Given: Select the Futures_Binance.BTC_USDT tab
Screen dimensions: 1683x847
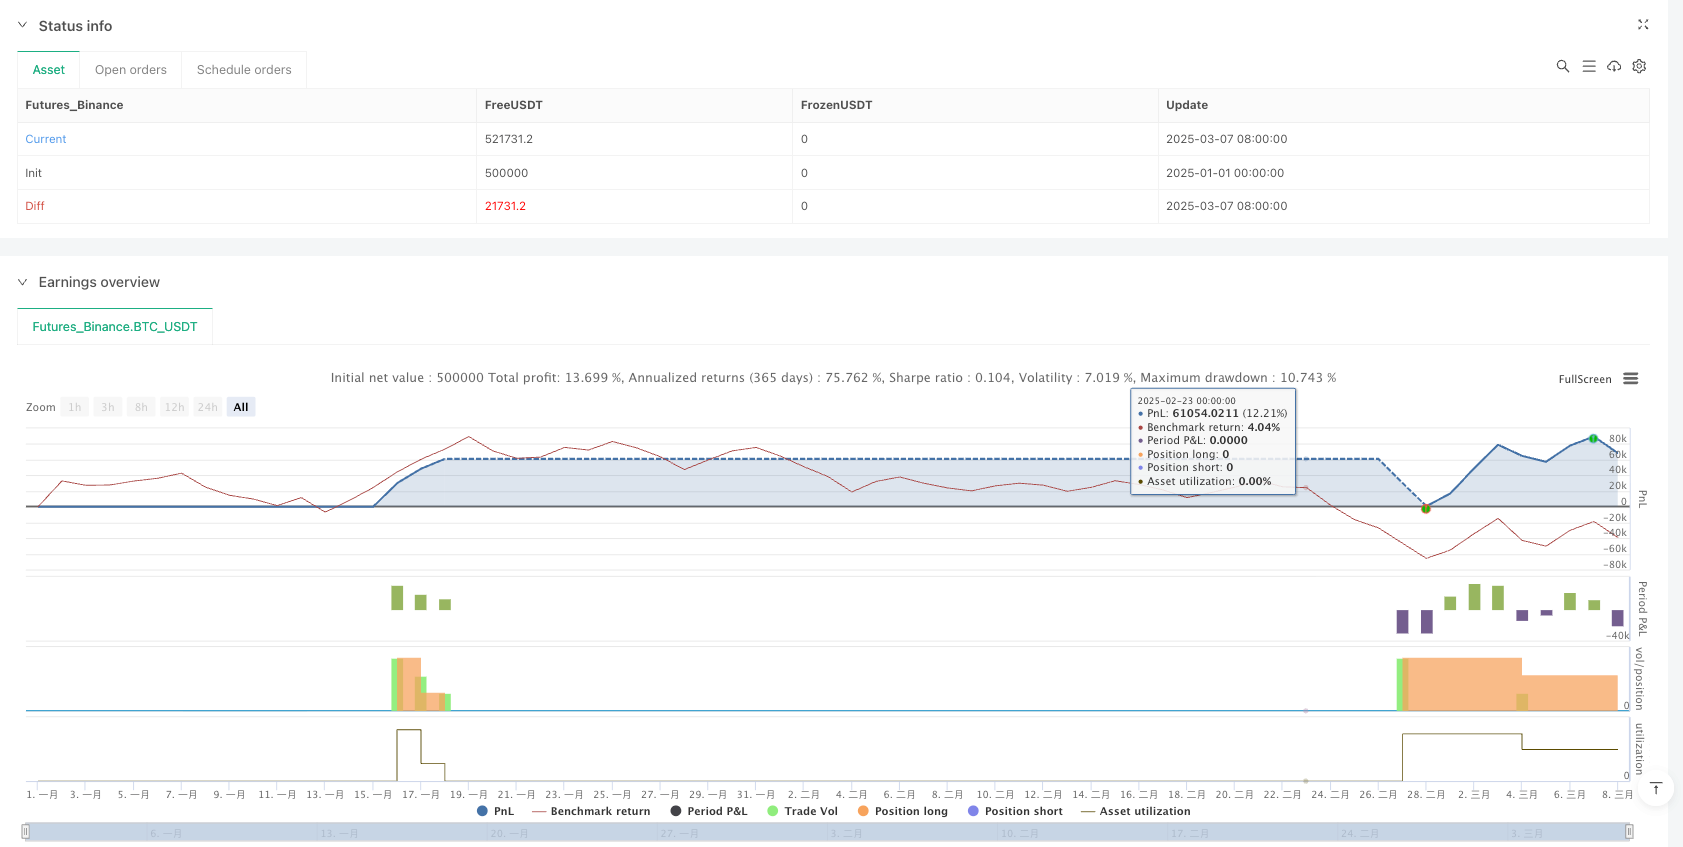Looking at the screenshot, I should point(115,327).
